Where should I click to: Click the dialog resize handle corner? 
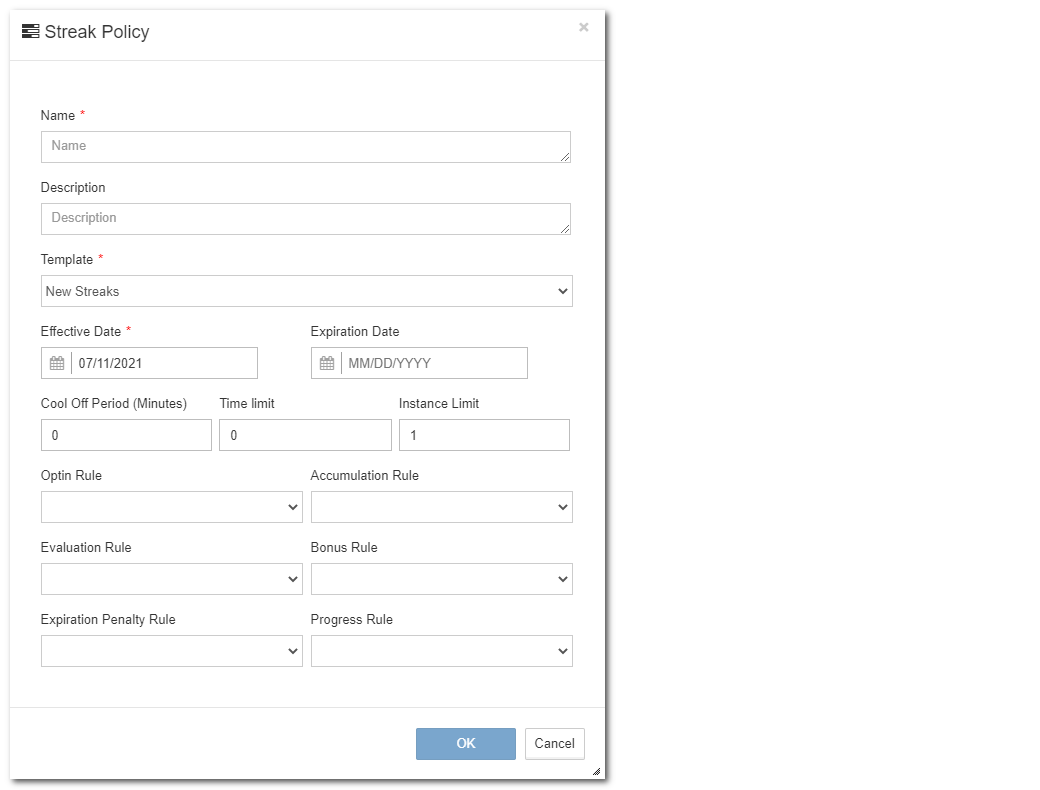[596, 771]
